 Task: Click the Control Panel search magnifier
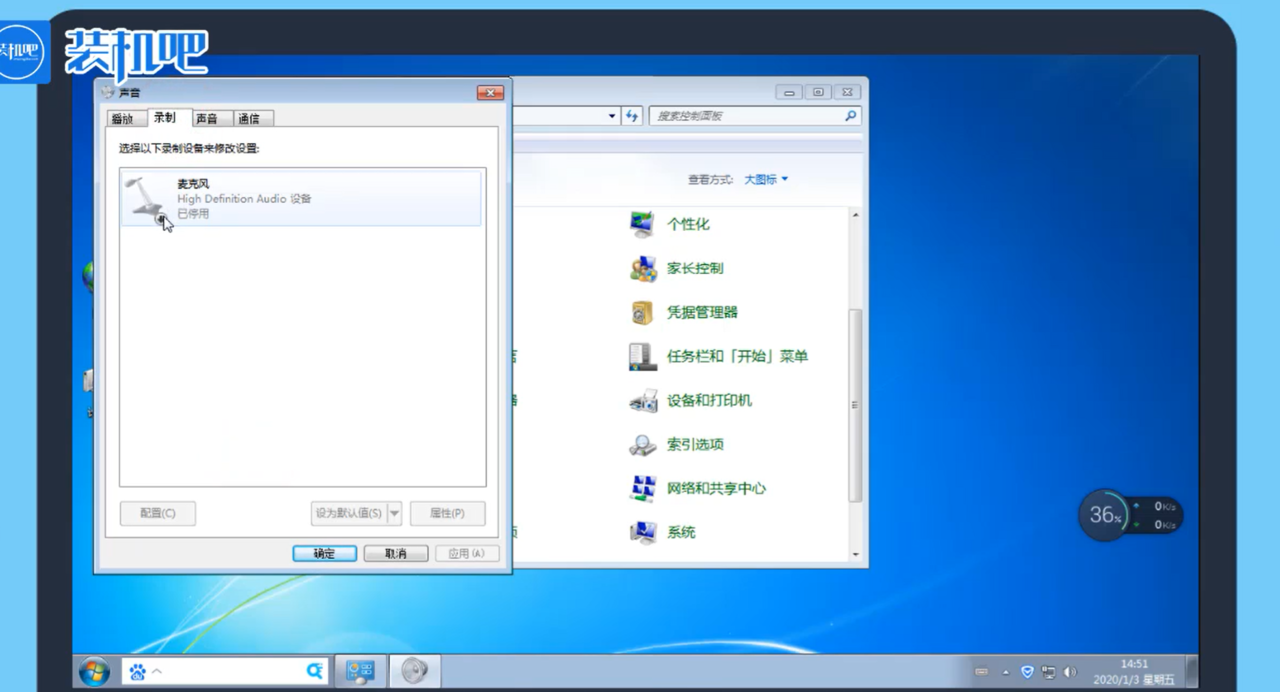coord(851,116)
